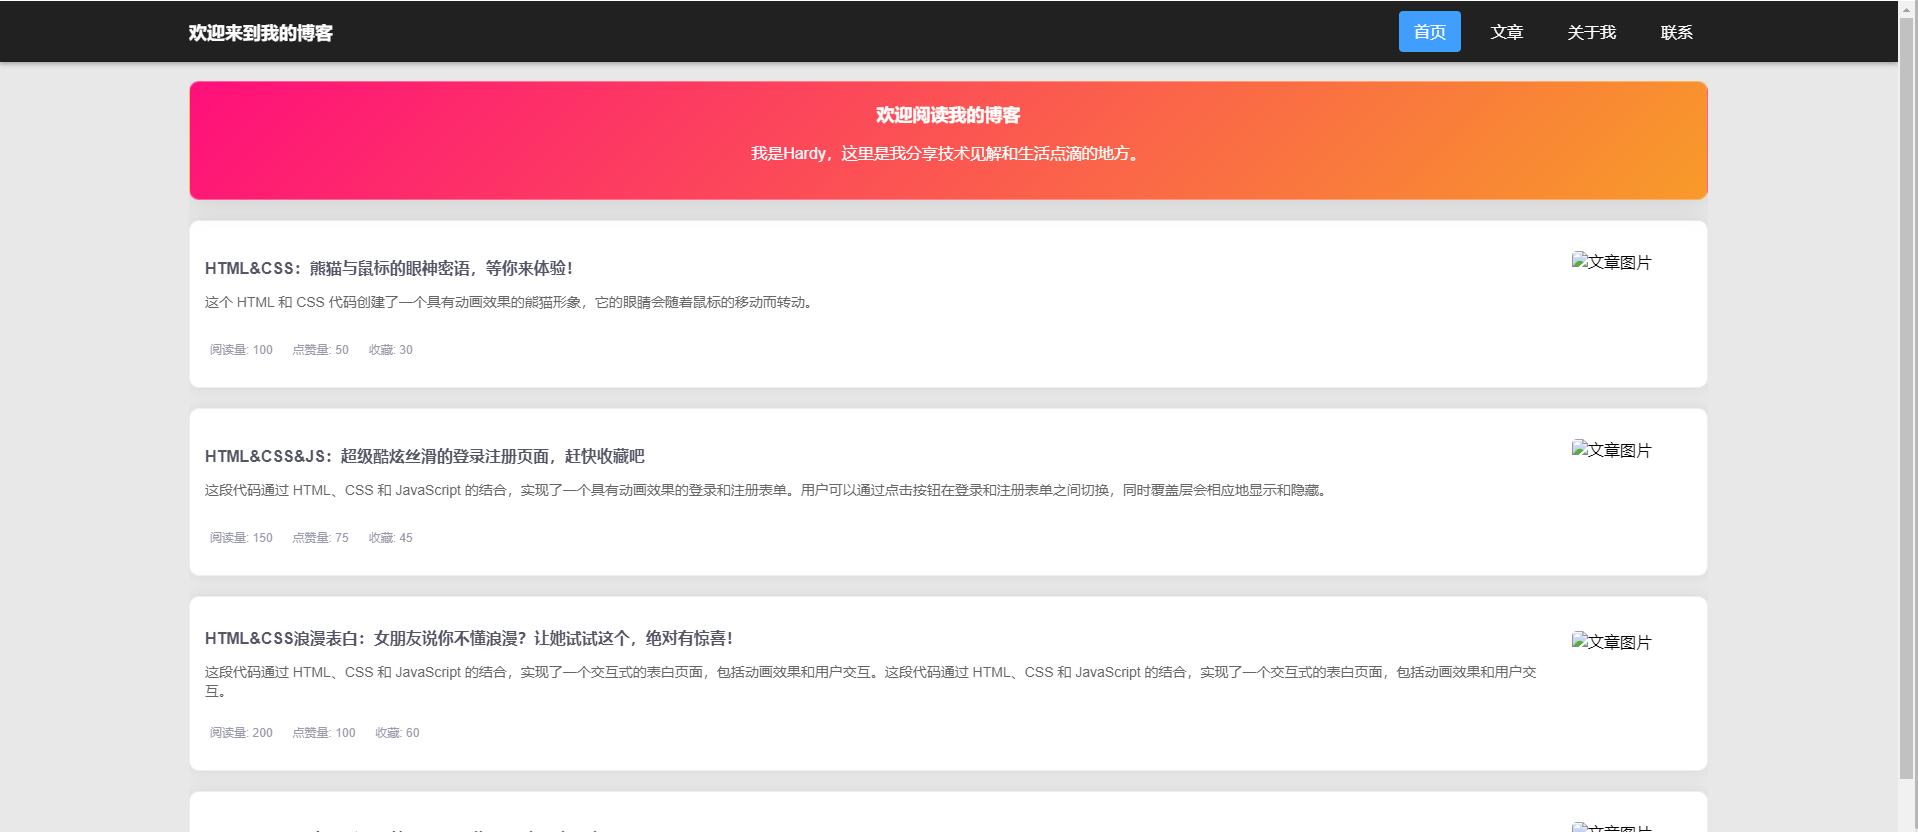Click 点赞量: 75 on the 登录注册 article

[x=320, y=538]
